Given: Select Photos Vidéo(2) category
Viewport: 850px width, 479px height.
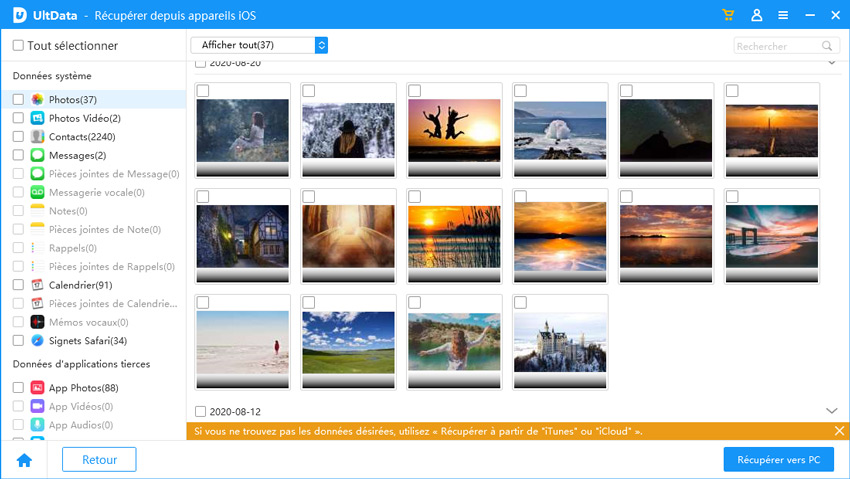Looking at the screenshot, I should (84, 118).
